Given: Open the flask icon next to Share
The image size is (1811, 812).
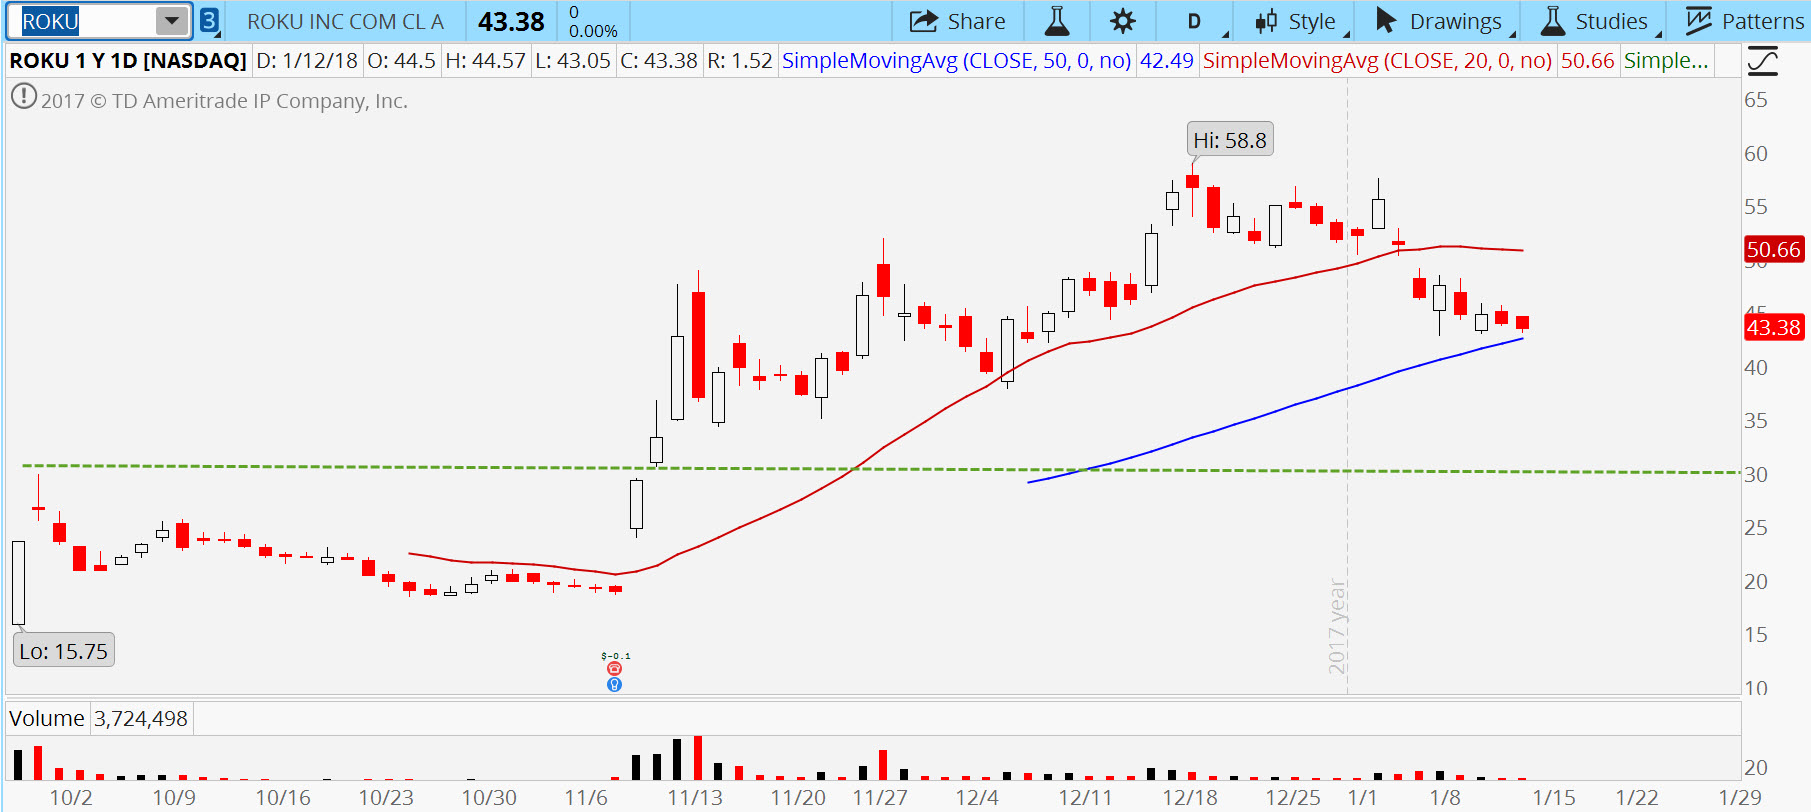Looking at the screenshot, I should click(1057, 21).
